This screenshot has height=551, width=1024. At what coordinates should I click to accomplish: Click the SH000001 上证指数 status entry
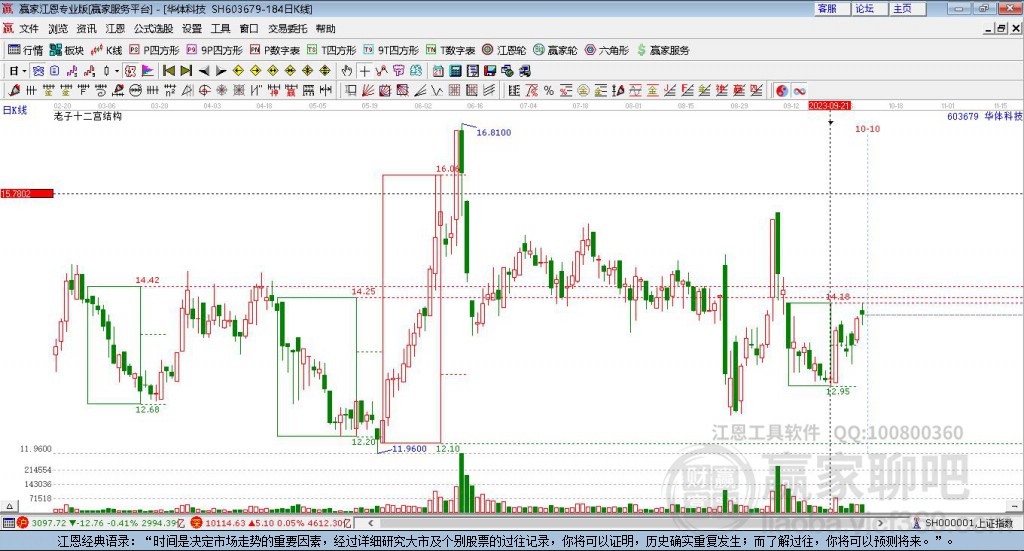(965, 523)
